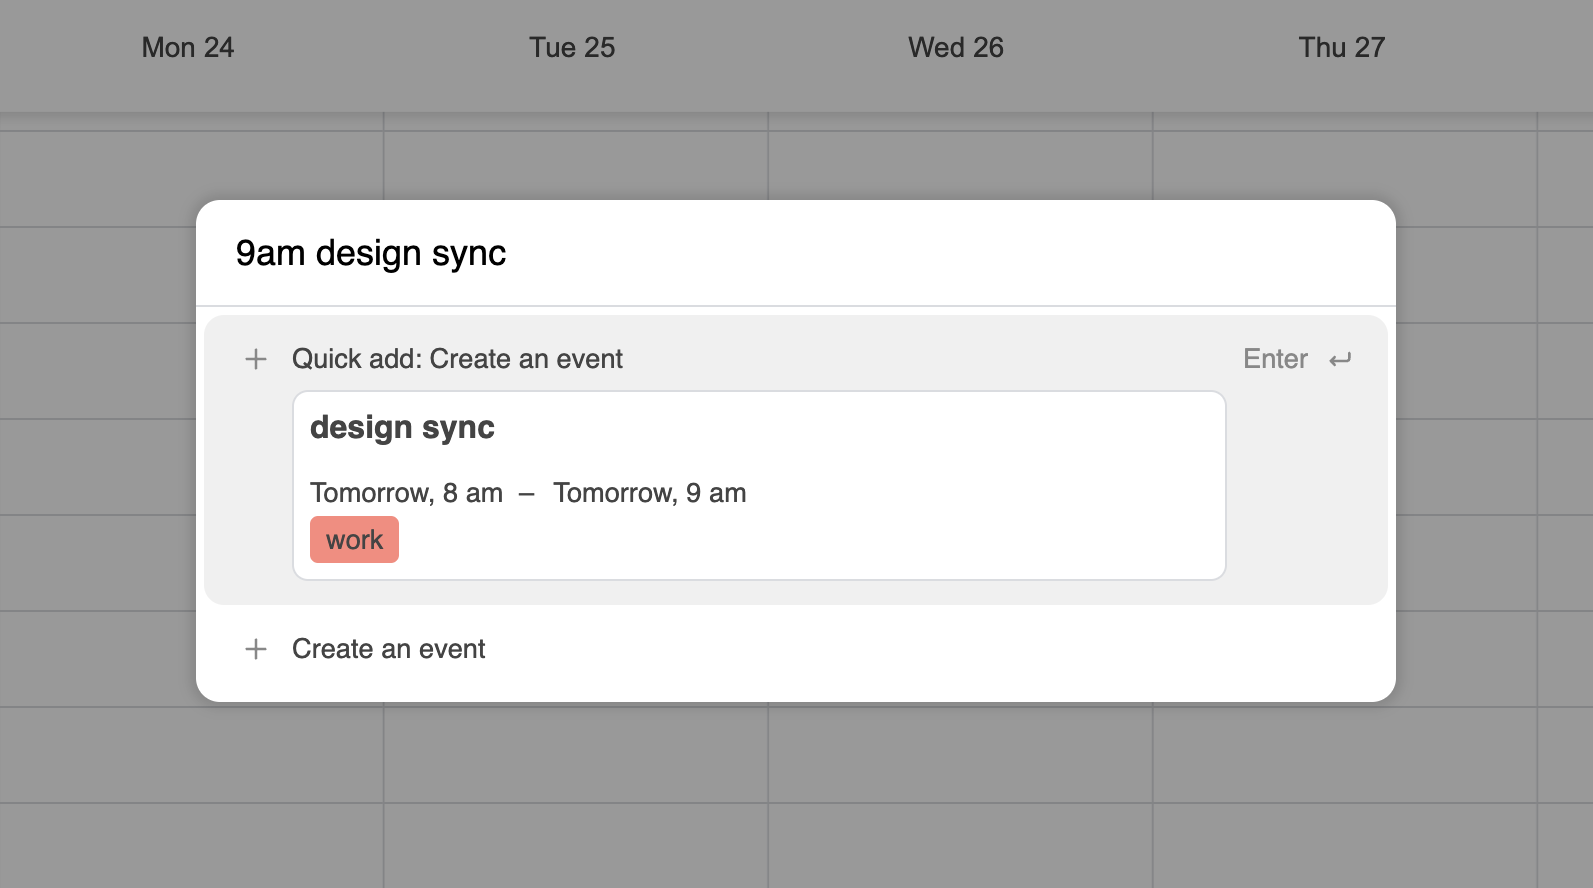Click the start time 'Tomorrow, 8 am'
1593x888 pixels.
(x=406, y=493)
